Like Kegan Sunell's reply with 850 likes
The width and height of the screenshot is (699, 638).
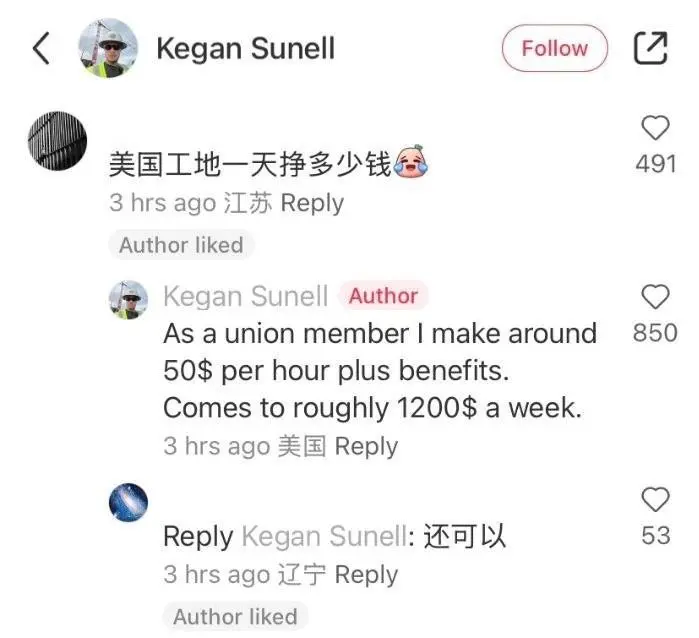[x=655, y=297]
